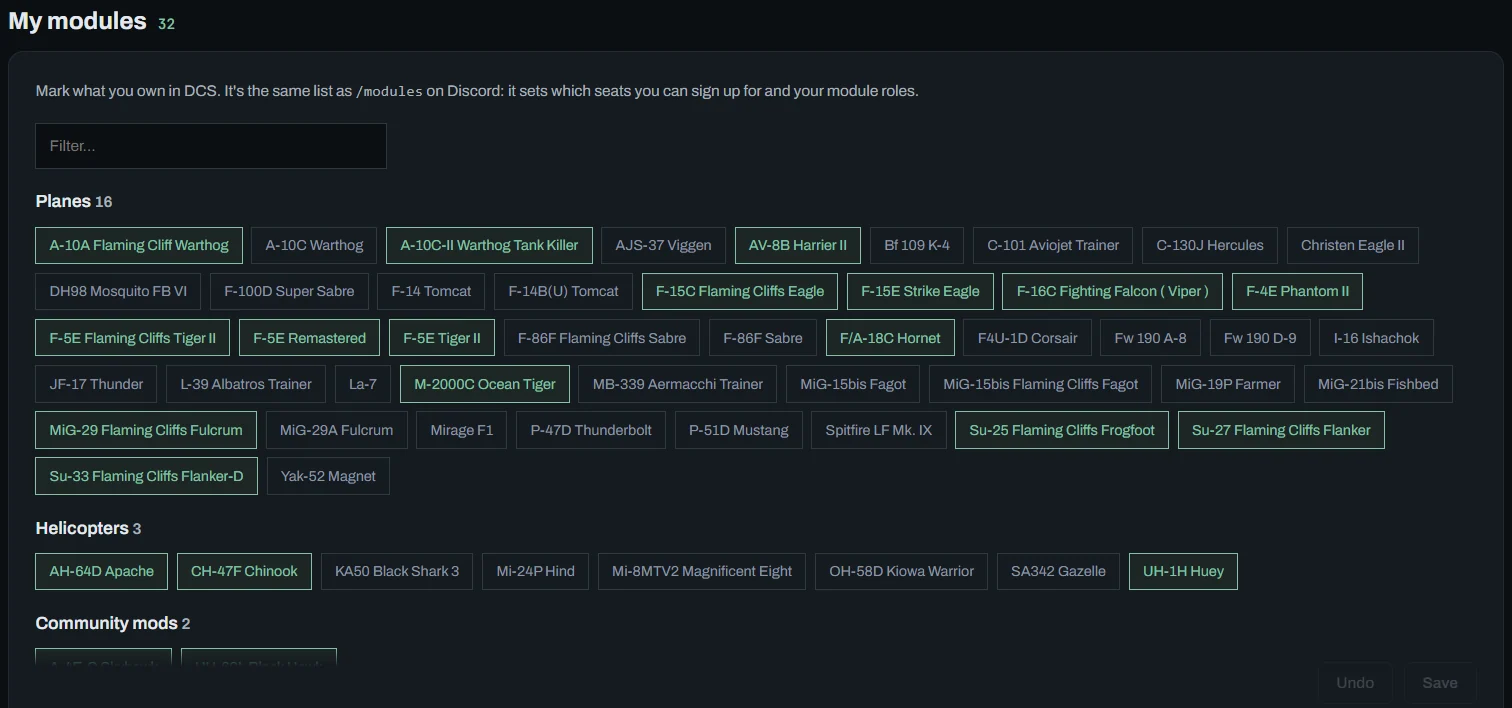This screenshot has width=1512, height=708.
Task: Deselect A-10A Flaming Cliff Warthog module
Action: click(x=139, y=245)
